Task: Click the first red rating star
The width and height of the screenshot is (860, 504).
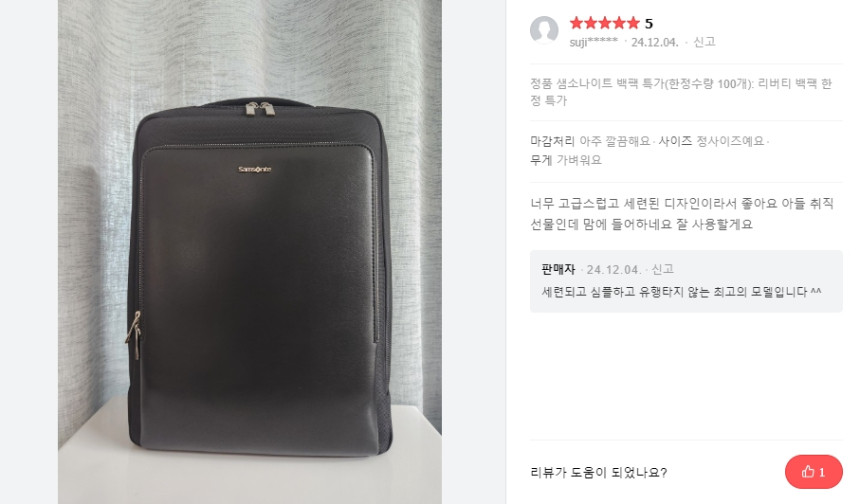Action: coord(576,23)
